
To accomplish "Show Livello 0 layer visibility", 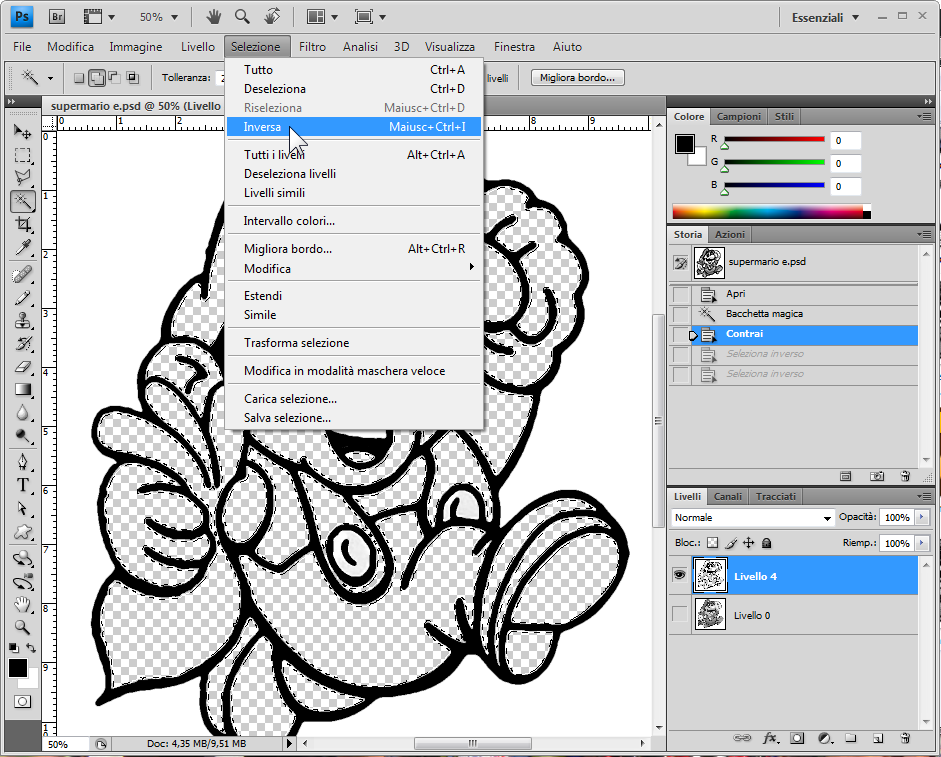I will click(679, 614).
